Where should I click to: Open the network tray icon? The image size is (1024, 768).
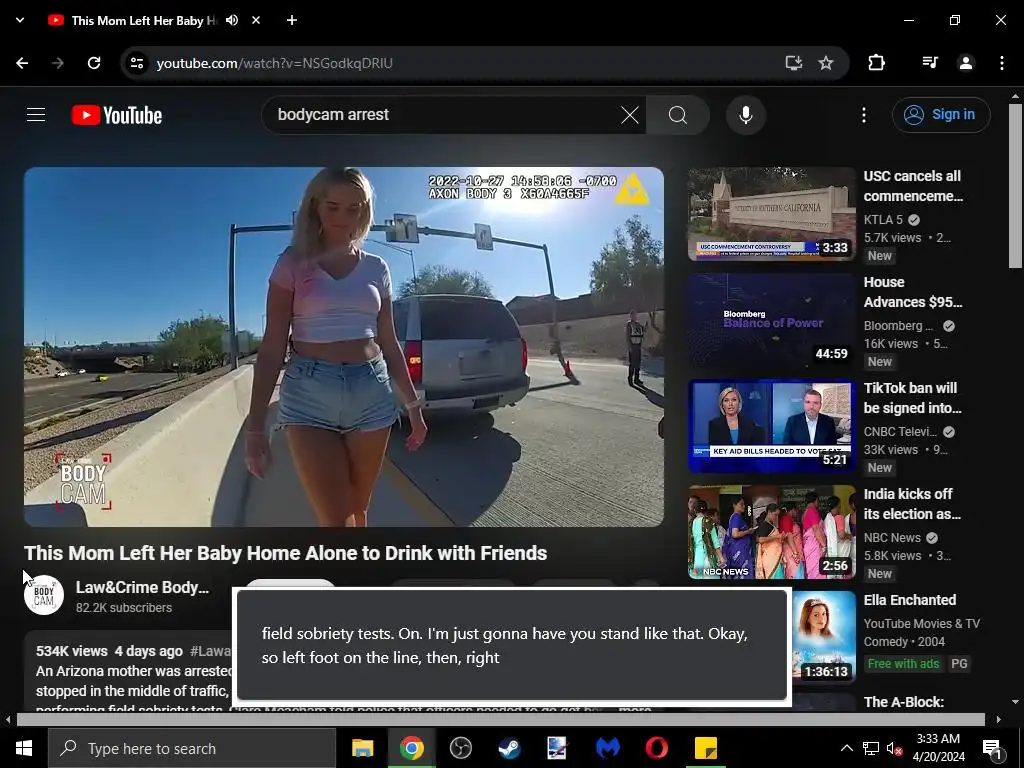[x=871, y=748]
